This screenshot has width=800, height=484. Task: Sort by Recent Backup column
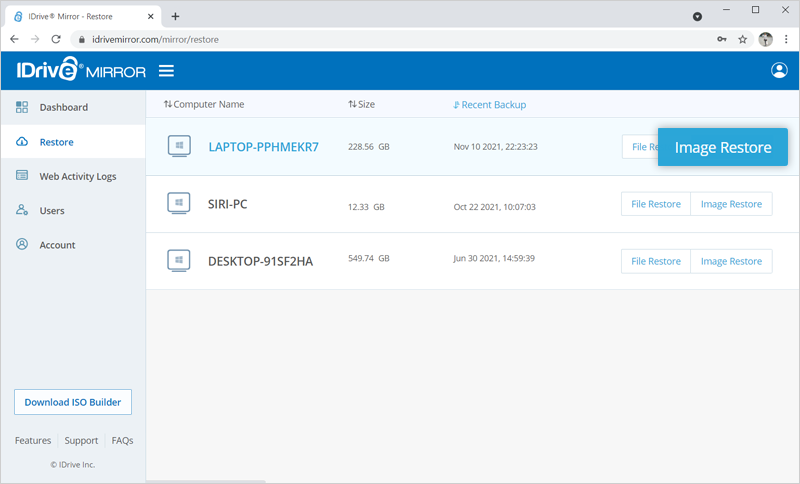[490, 105]
